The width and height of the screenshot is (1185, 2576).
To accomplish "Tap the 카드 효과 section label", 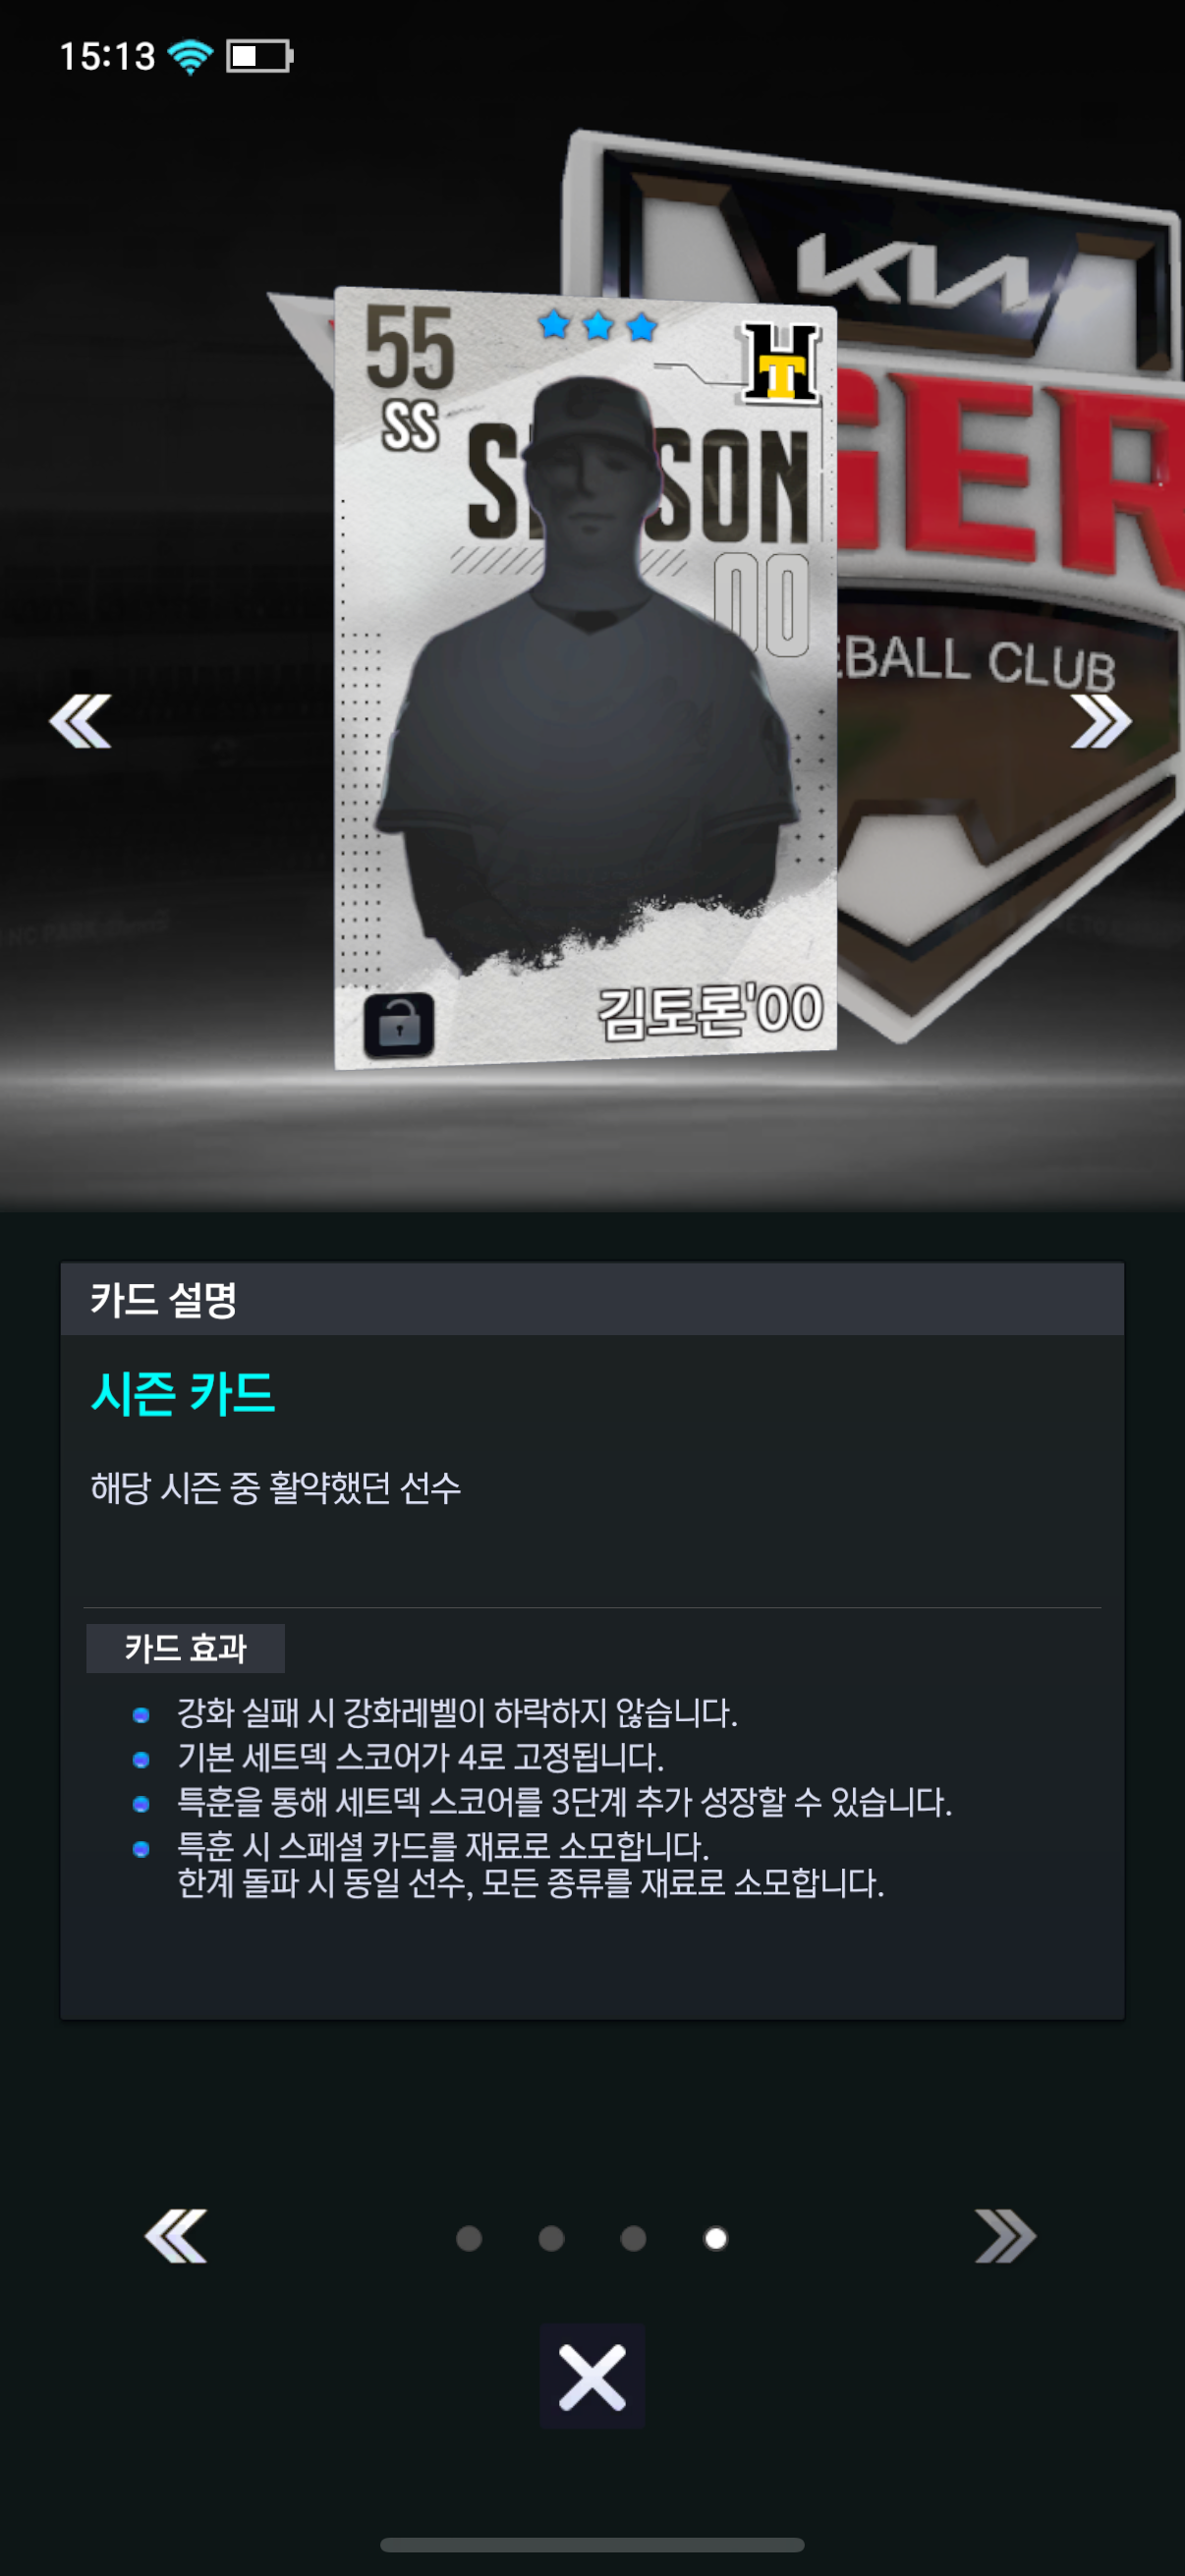I will point(185,1648).
